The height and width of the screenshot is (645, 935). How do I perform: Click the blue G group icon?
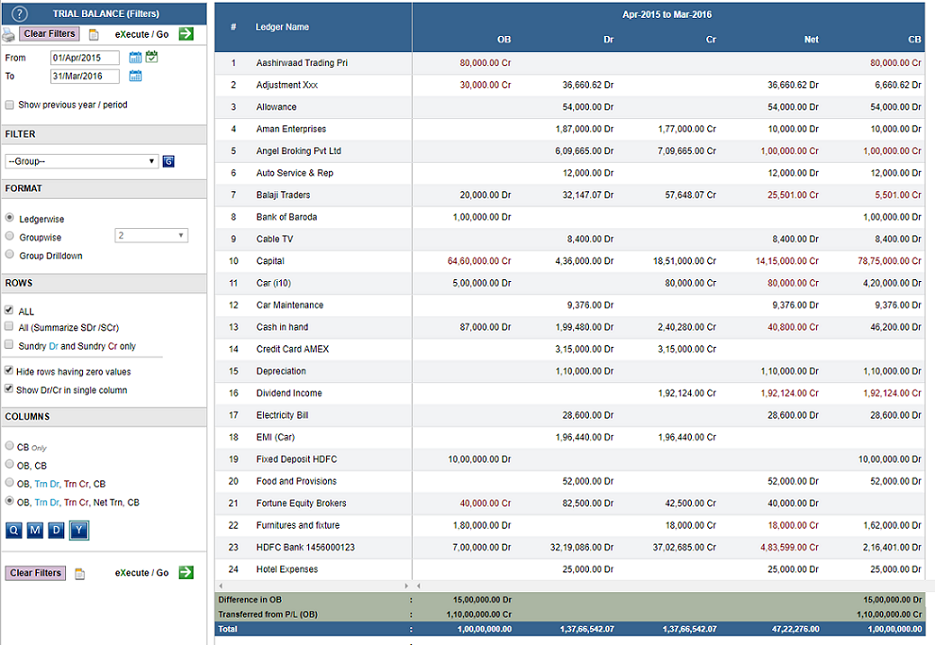point(169,161)
